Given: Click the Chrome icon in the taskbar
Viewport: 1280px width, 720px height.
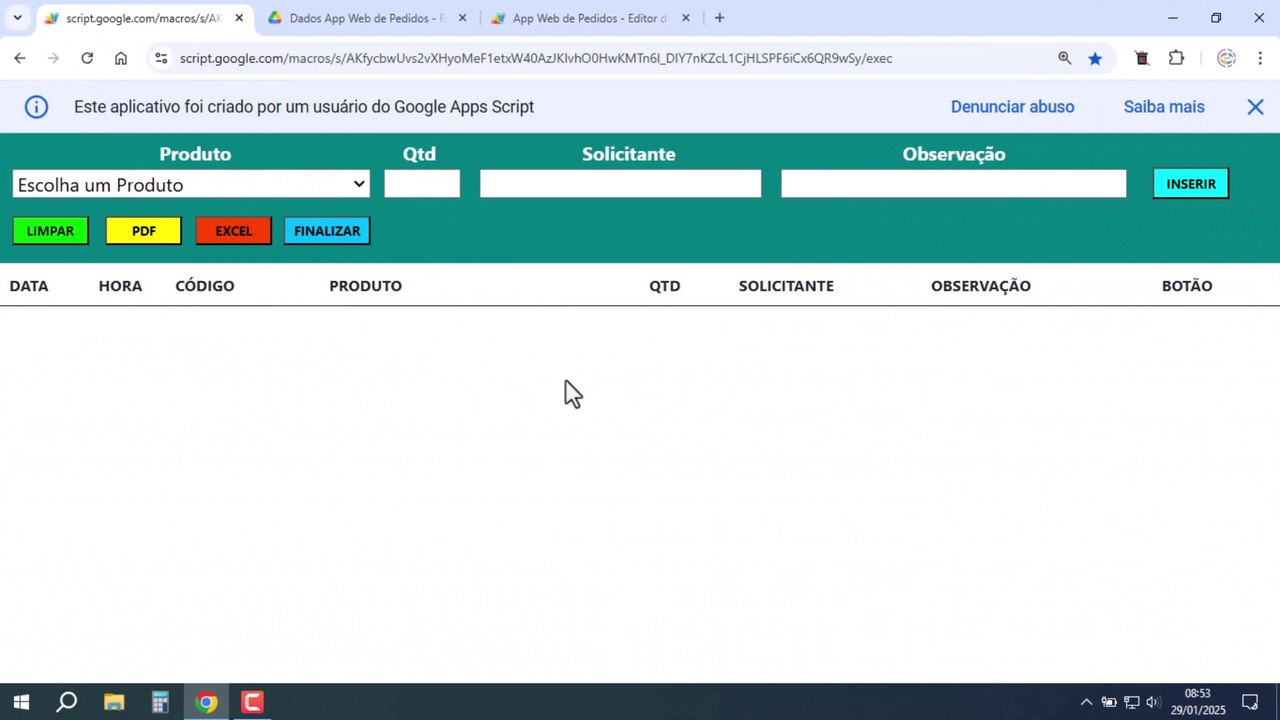Looking at the screenshot, I should click(x=206, y=702).
